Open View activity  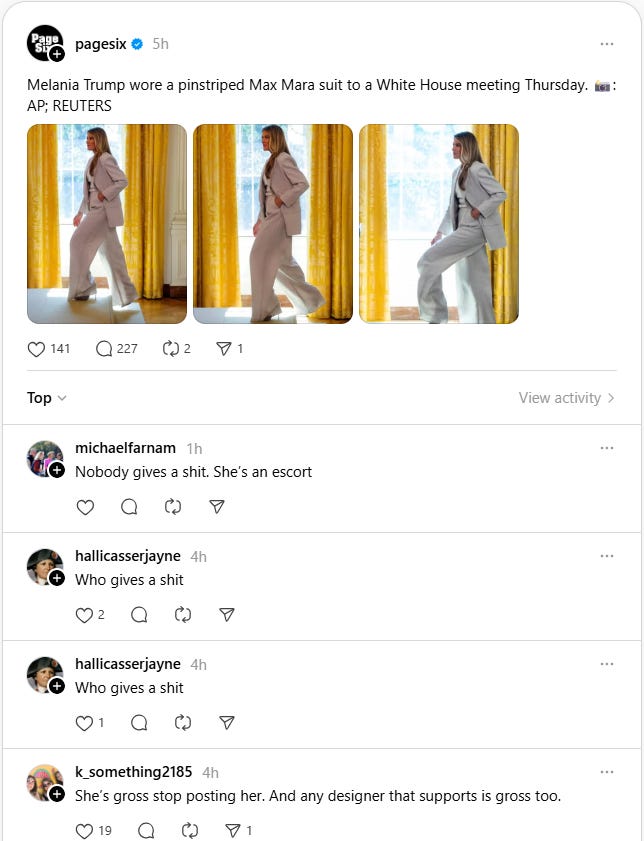(x=566, y=398)
